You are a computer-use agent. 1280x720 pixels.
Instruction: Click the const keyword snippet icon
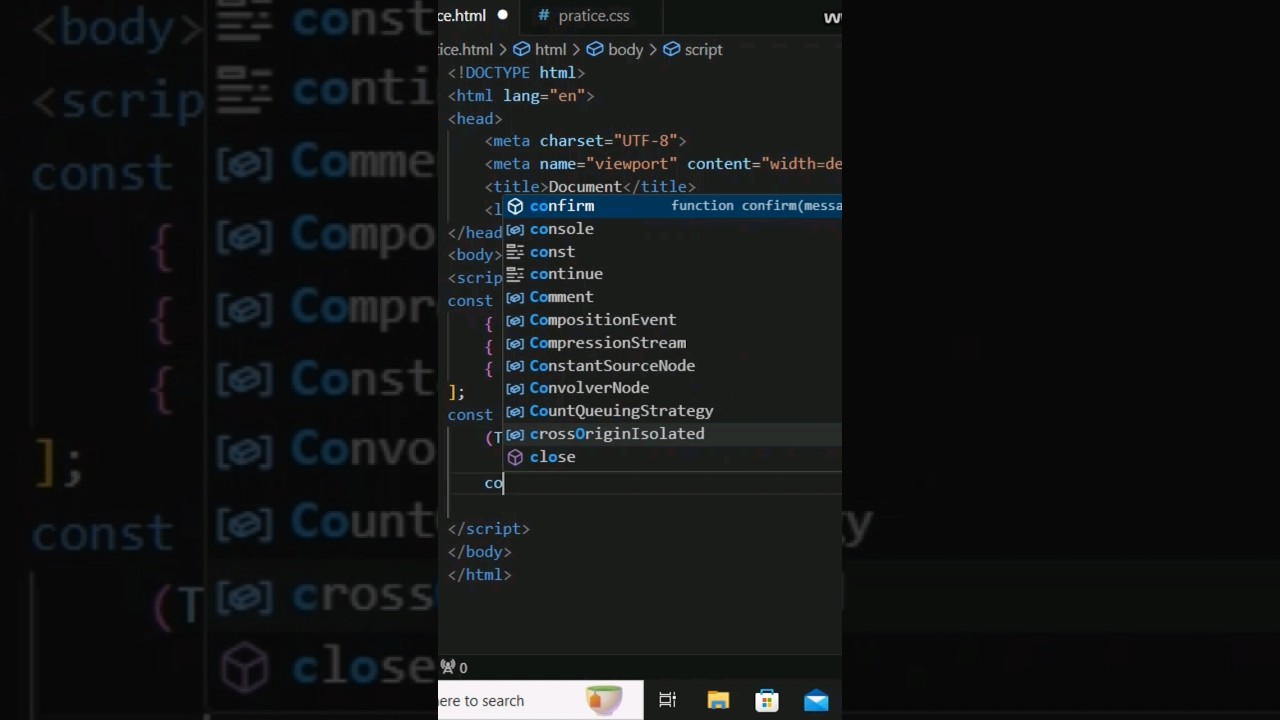[515, 252]
